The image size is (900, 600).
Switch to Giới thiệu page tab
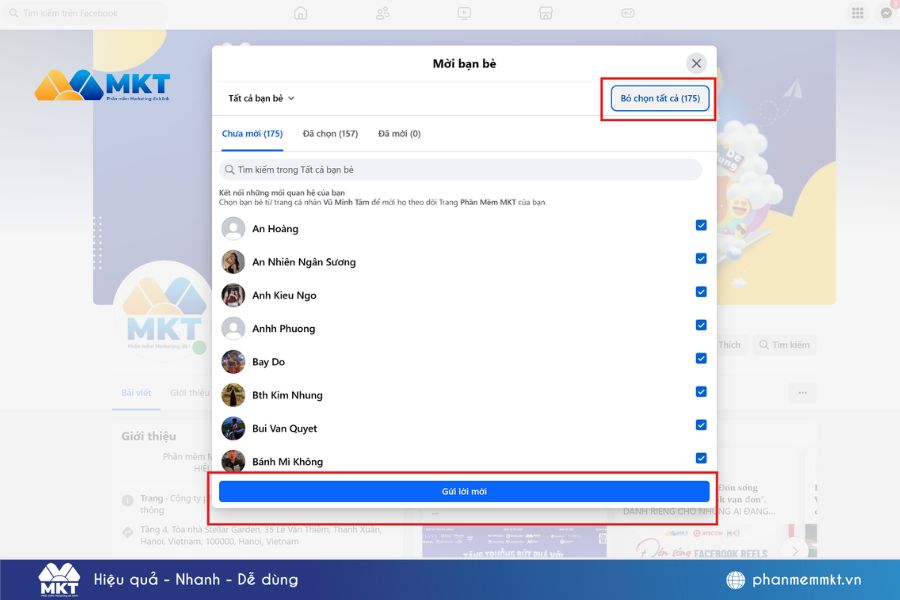click(x=190, y=393)
